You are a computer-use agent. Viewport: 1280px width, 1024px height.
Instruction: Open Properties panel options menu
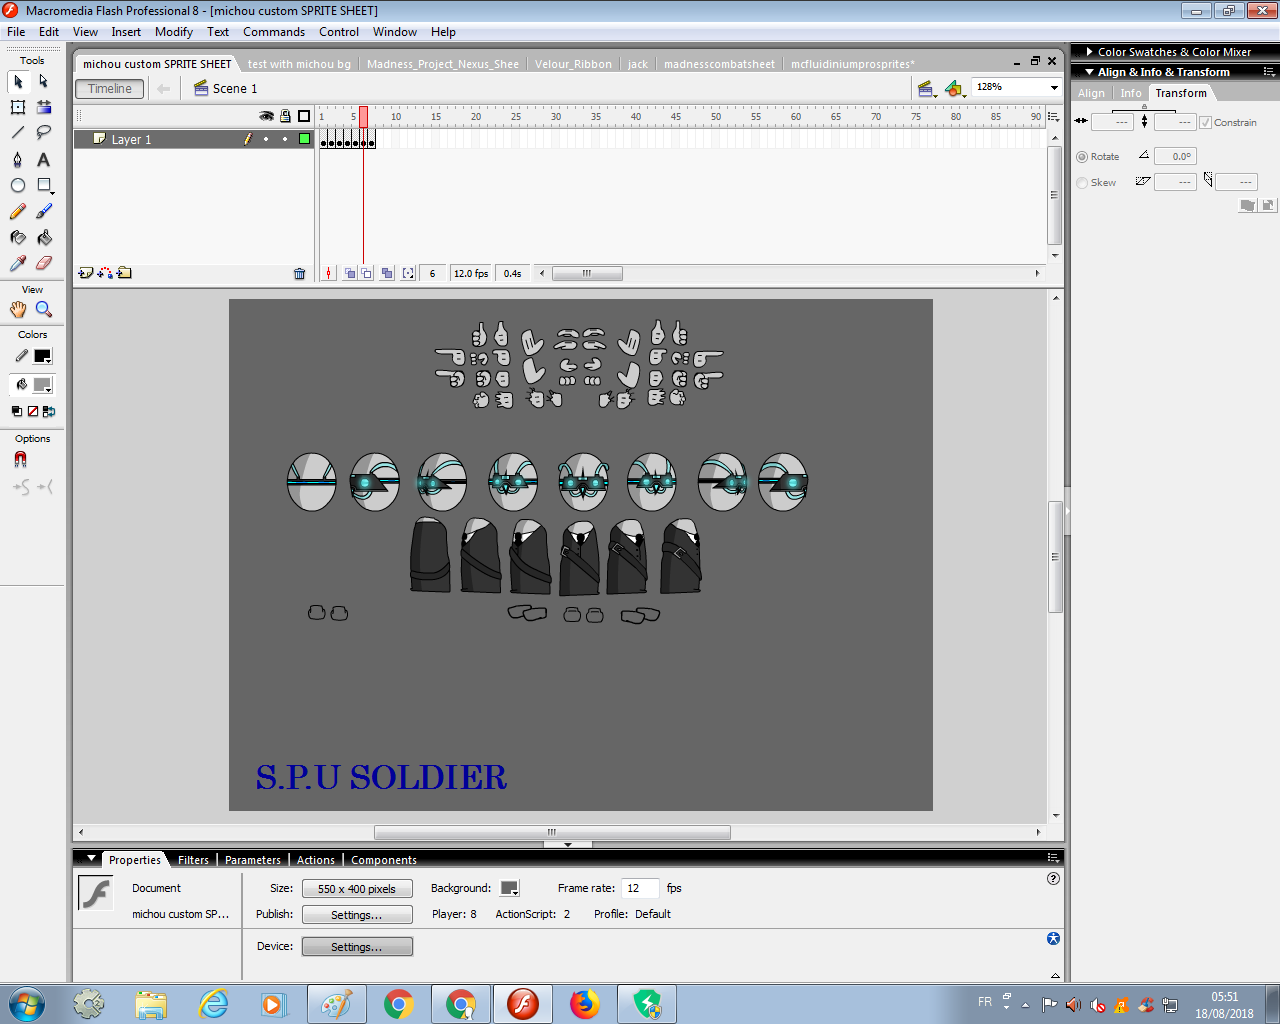pyautogui.click(x=1053, y=858)
